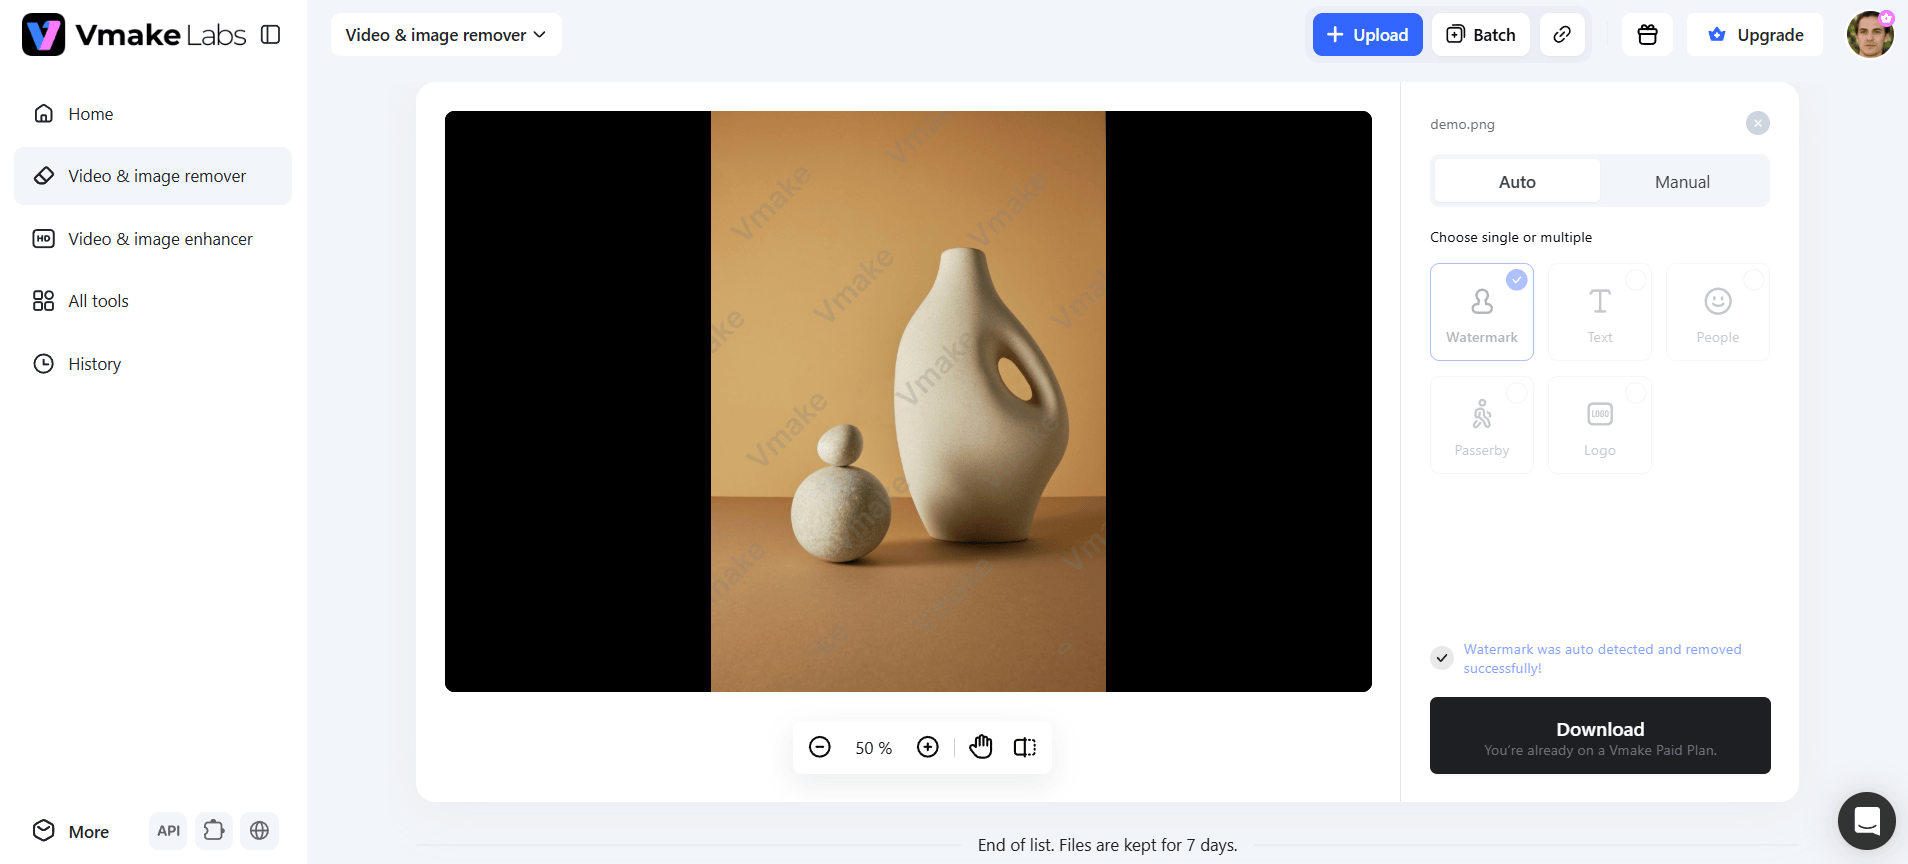Screen dimensions: 1908x864
Task: Expand the Video & image remover dropdown
Action: pyautogui.click(x=446, y=35)
